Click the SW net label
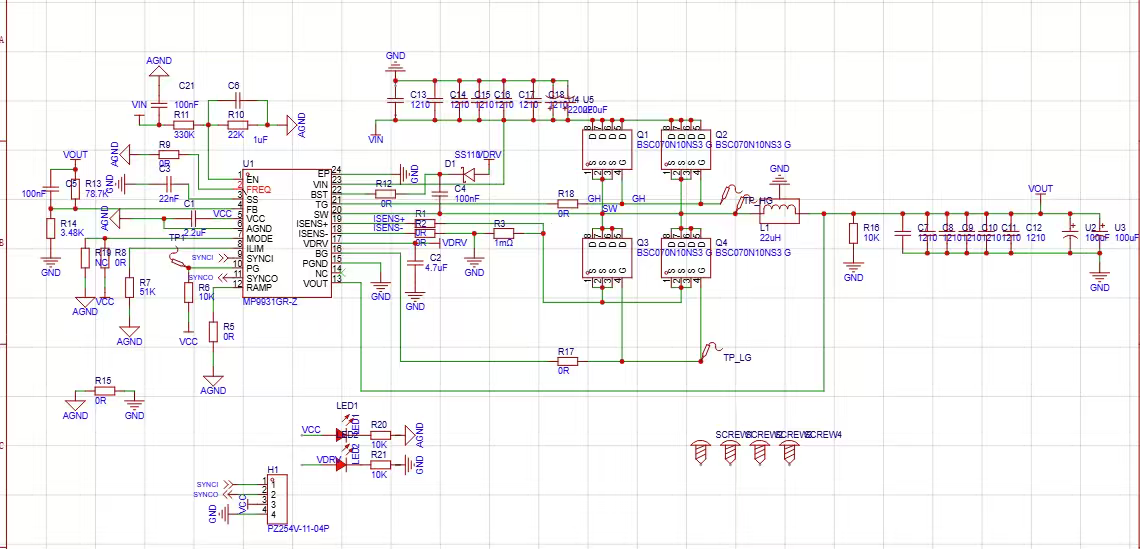Screen dimensions: 1140x549 pos(609,208)
